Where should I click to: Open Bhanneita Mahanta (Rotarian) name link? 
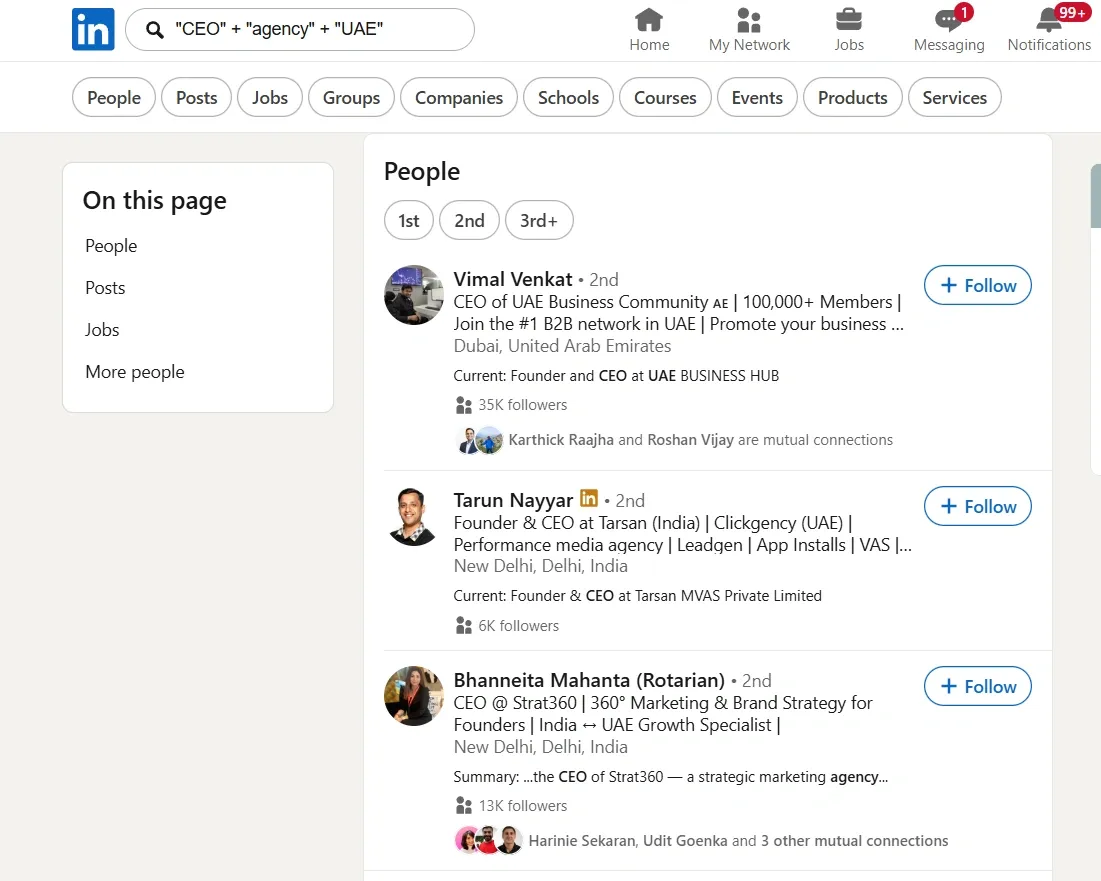point(589,680)
